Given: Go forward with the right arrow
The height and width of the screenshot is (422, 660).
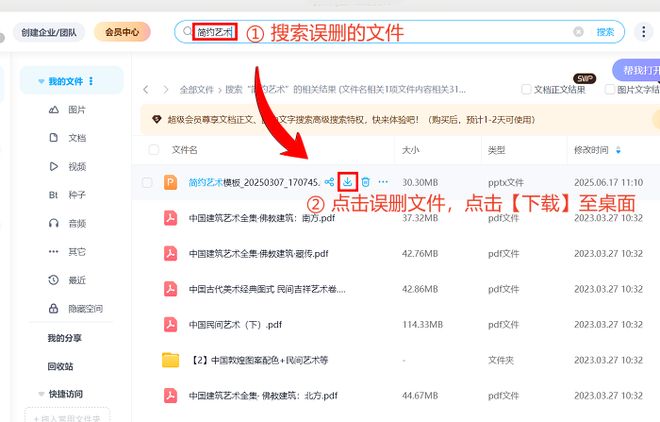Looking at the screenshot, I should click(x=166, y=90).
